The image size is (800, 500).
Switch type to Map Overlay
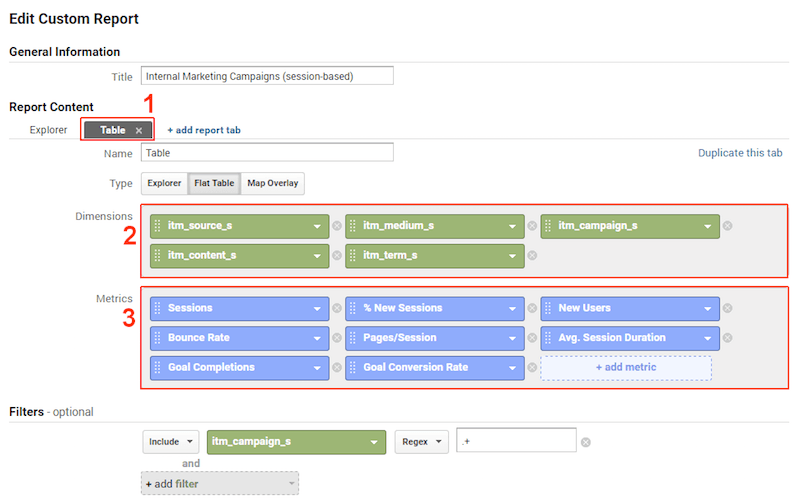pyautogui.click(x=273, y=183)
